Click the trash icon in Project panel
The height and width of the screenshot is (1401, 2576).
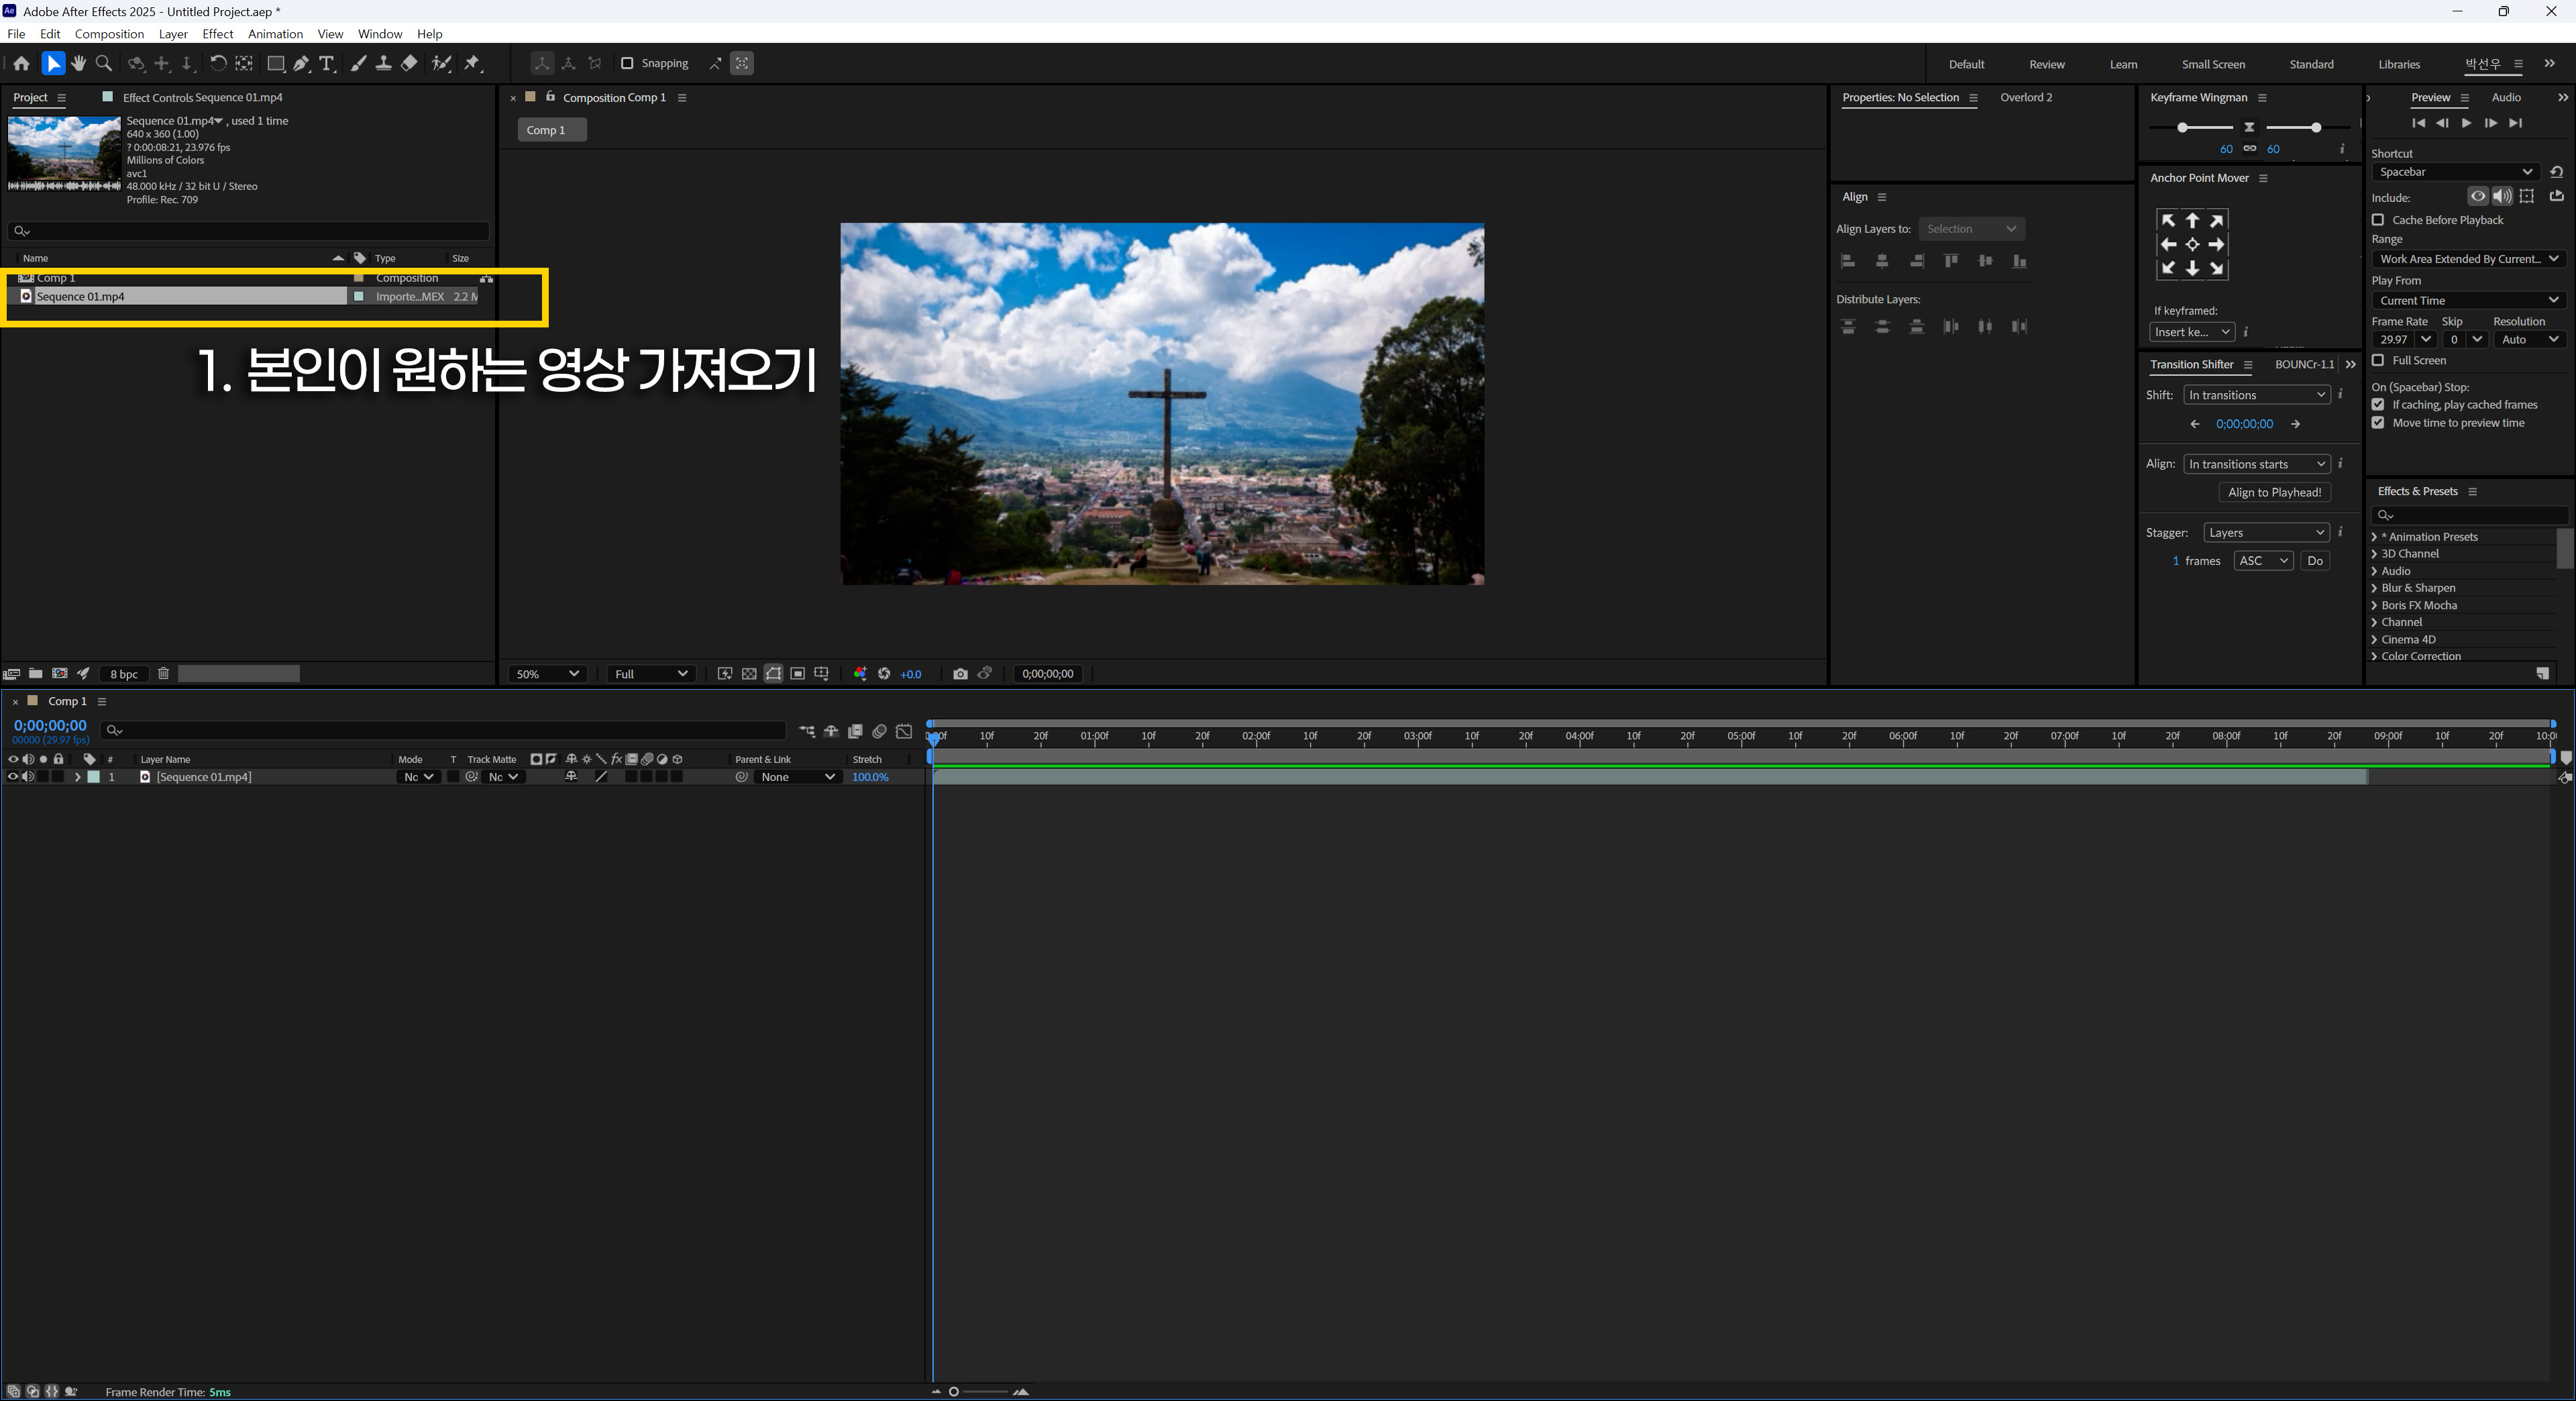click(x=163, y=674)
